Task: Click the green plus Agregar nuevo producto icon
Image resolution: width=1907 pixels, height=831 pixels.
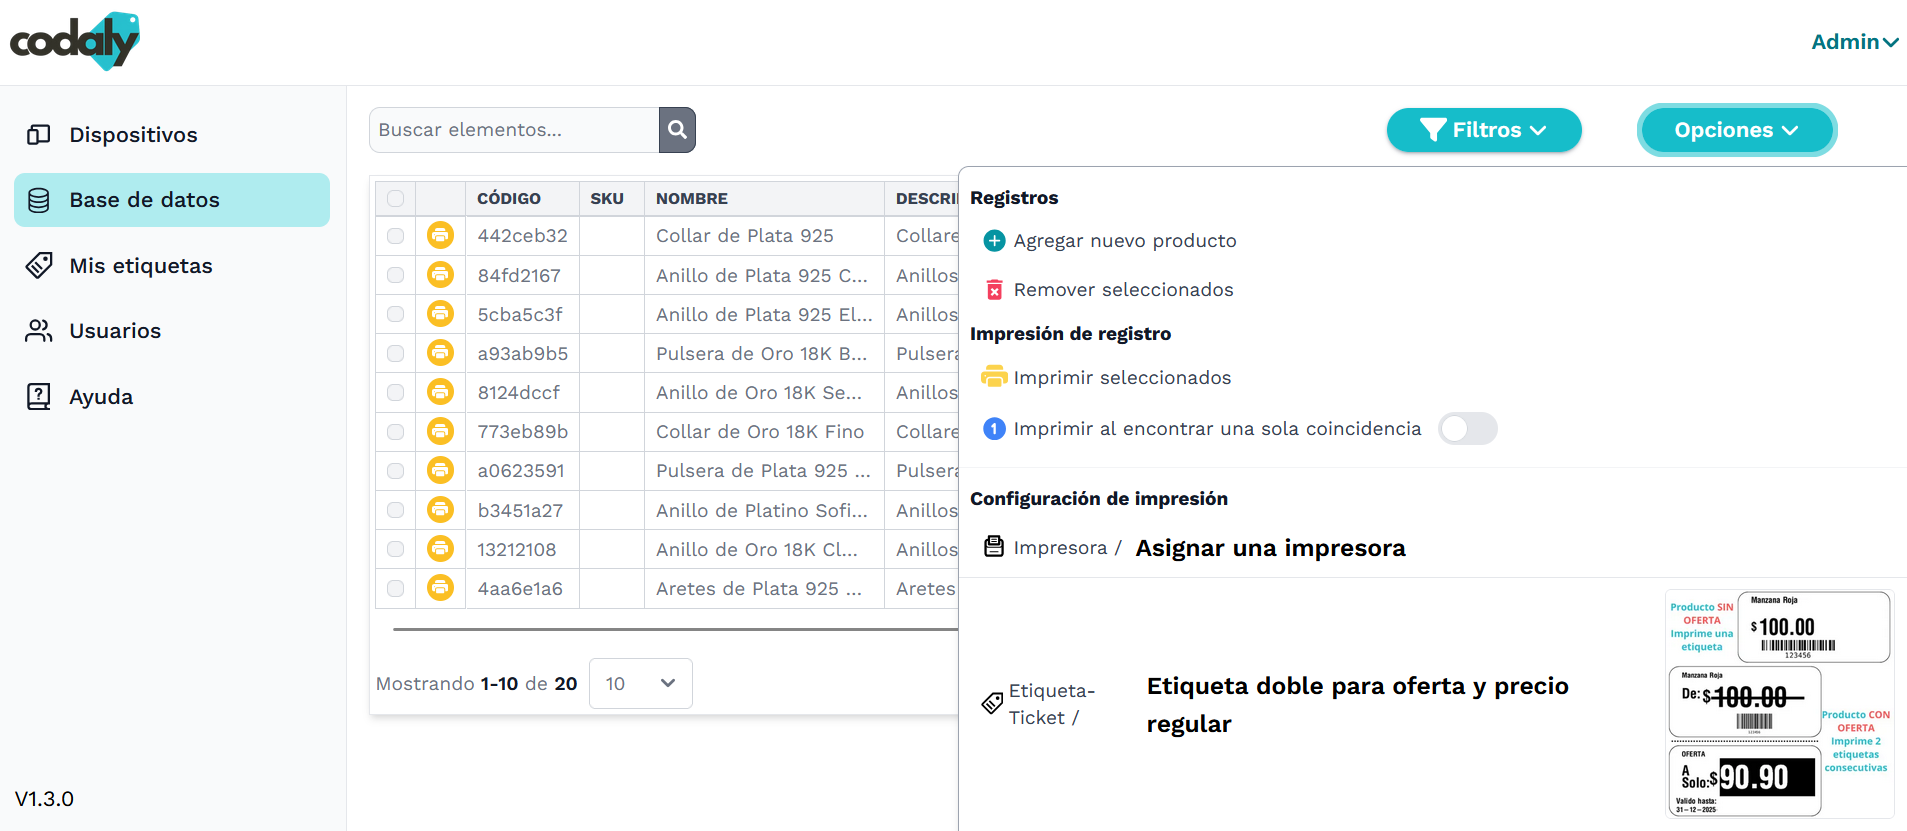Action: pyautogui.click(x=994, y=241)
